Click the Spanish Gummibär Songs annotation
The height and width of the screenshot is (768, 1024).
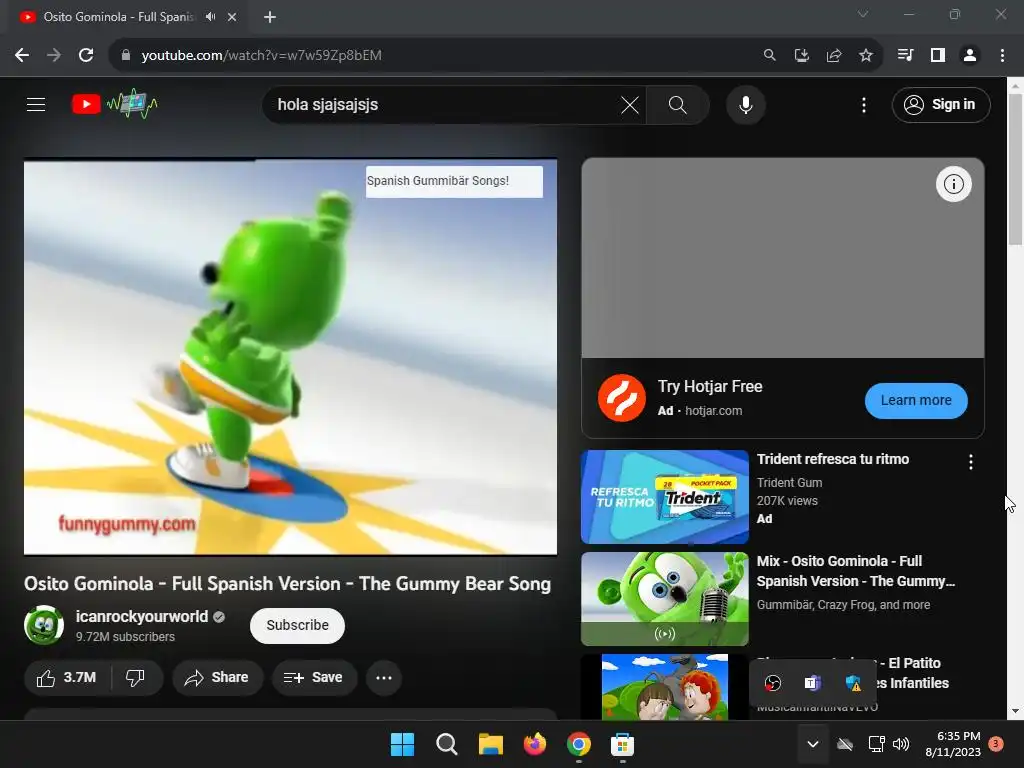454,181
